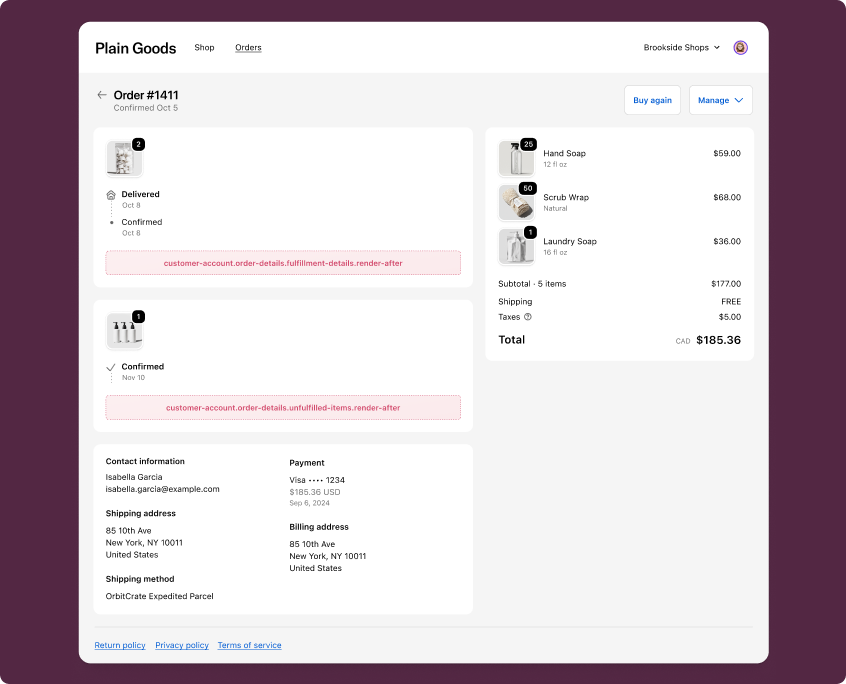Click the Scrub Wrap item name
The width and height of the screenshot is (846, 684).
click(566, 197)
